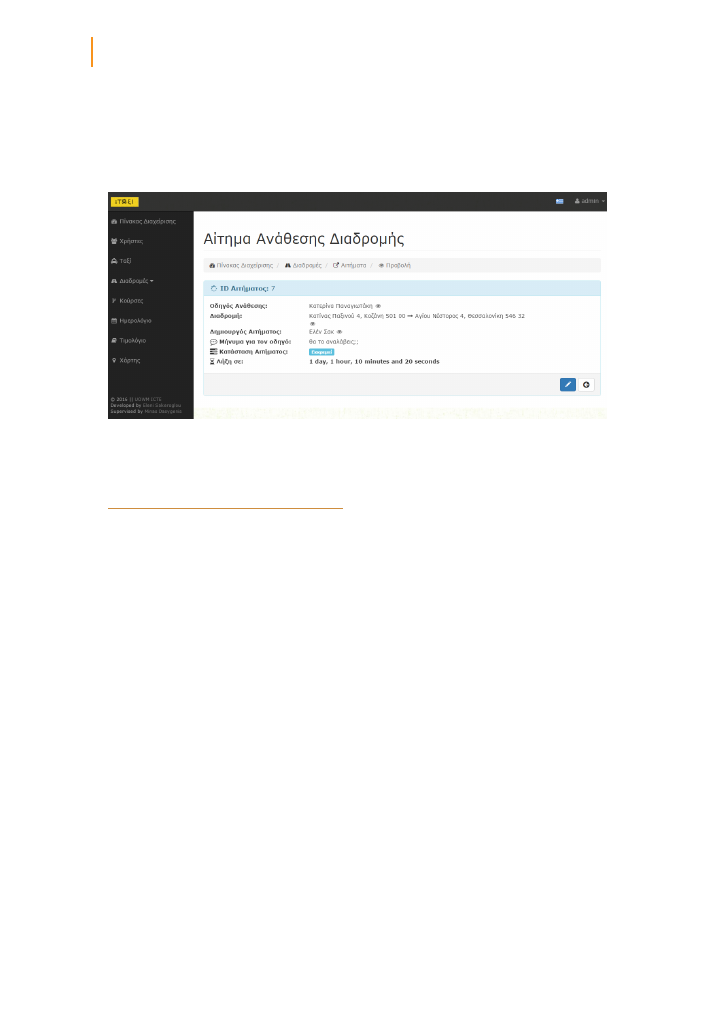Image resolution: width=714 pixels, height=1010 pixels.
Task: Click the Λήξη σε label
Action: (x=227, y=361)
